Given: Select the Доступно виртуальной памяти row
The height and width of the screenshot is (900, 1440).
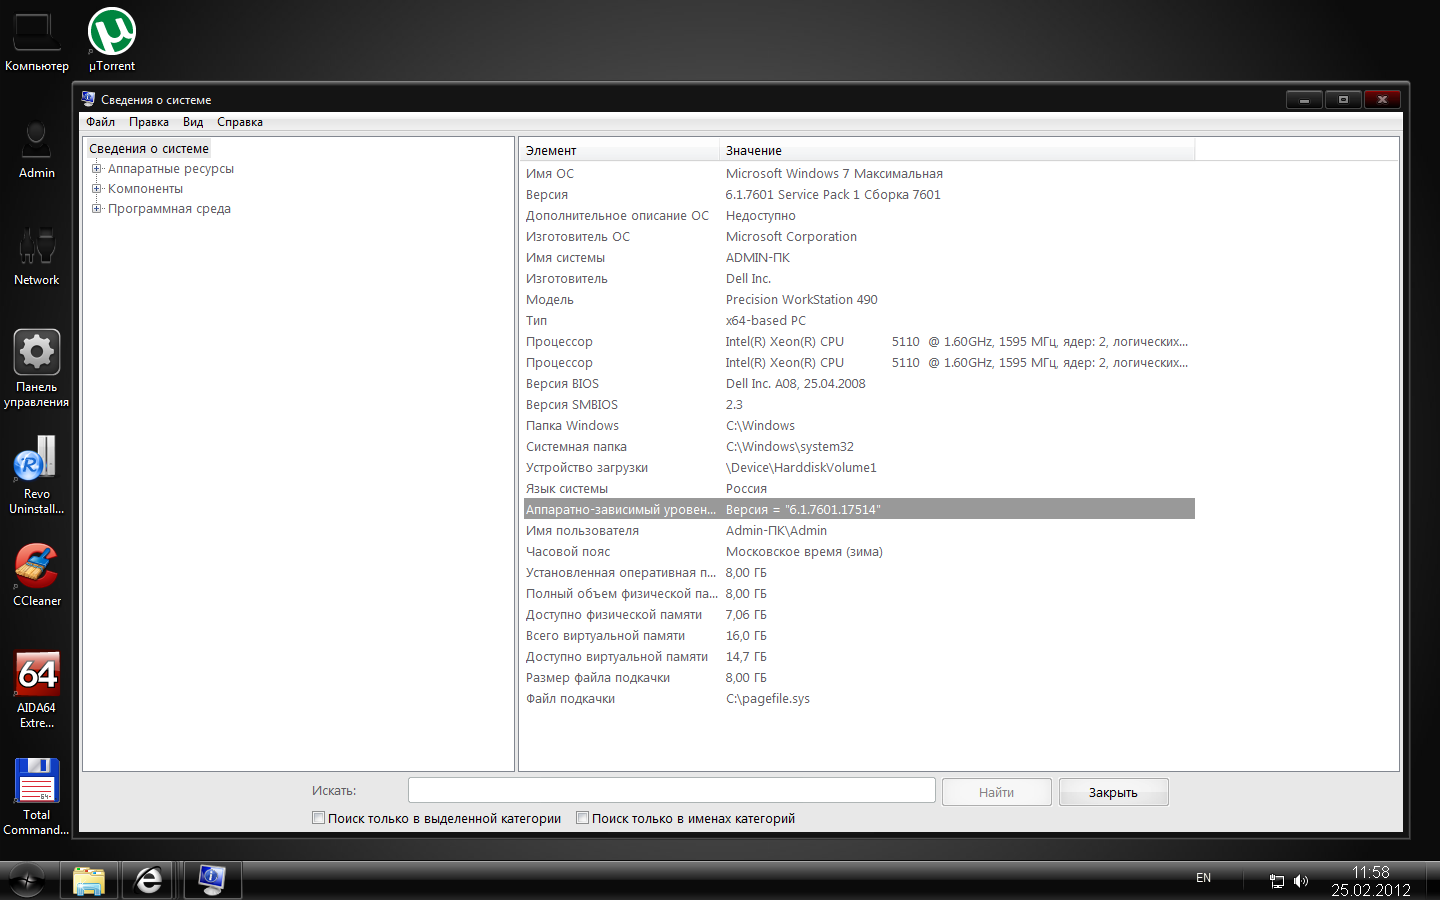Looking at the screenshot, I should (x=858, y=656).
